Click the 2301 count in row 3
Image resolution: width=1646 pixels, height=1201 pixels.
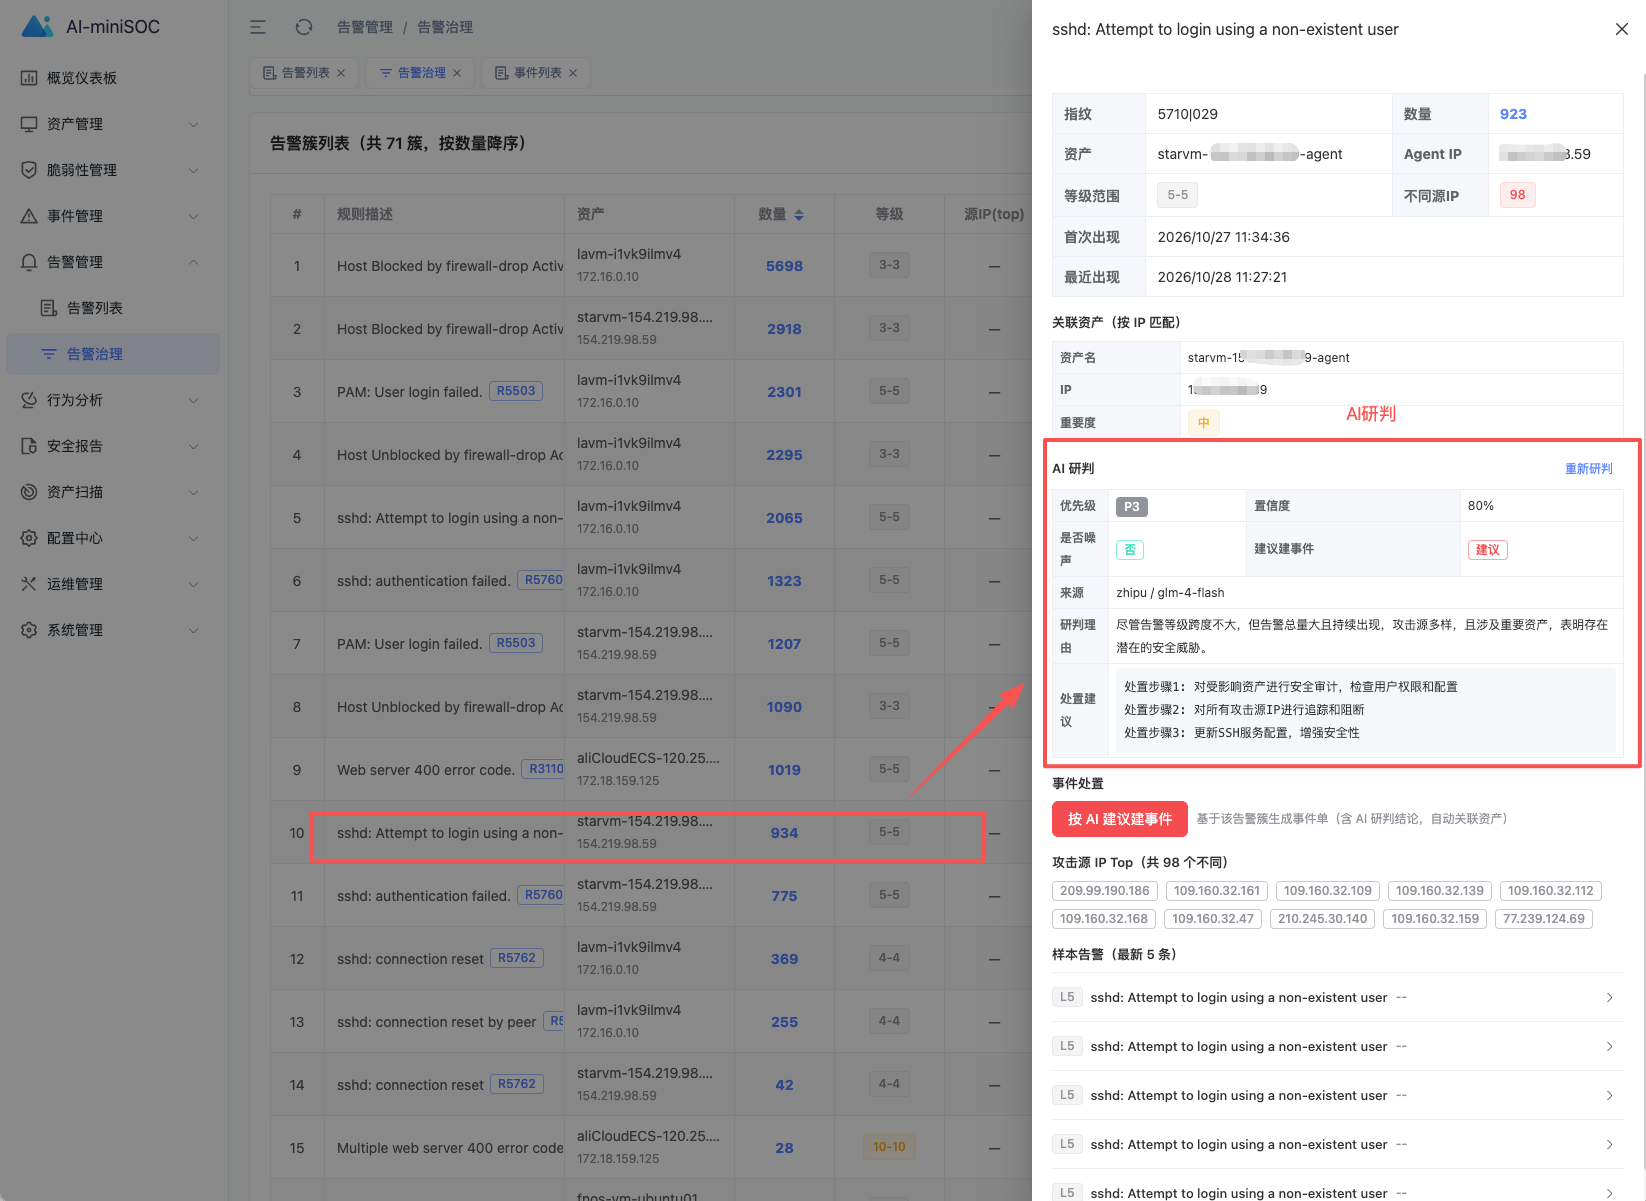tap(784, 392)
